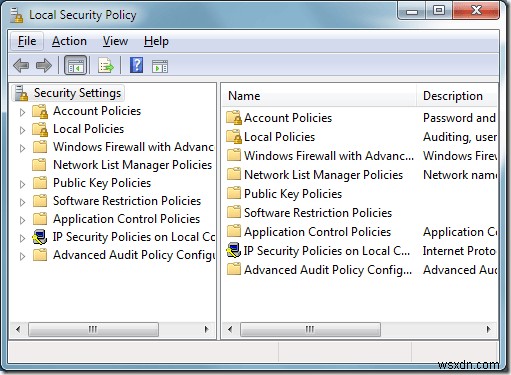Click Advanced Audit Policy folder icon in list pane
511x375 pixels.
pyautogui.click(x=234, y=269)
